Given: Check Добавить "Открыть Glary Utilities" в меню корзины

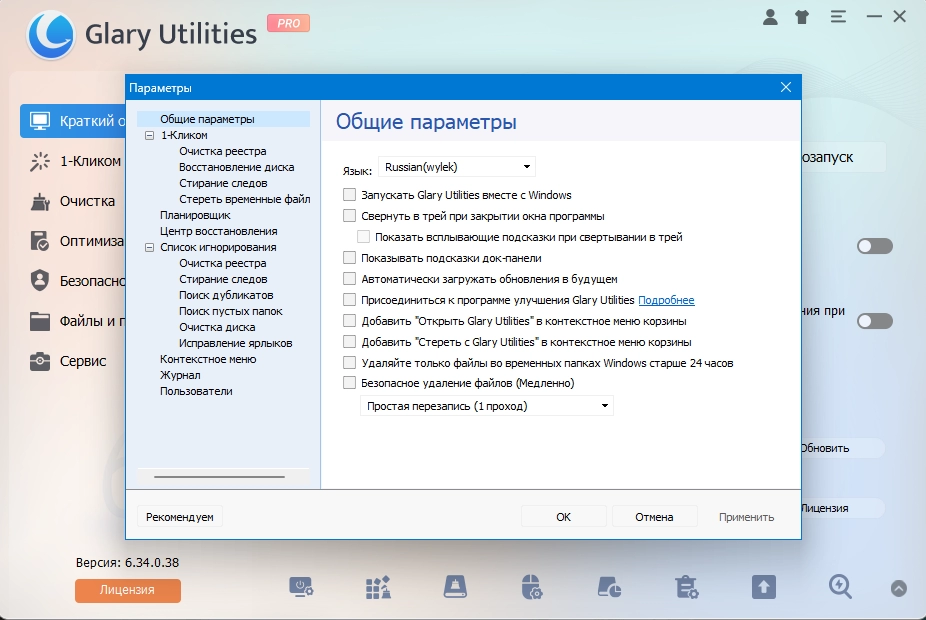Looking at the screenshot, I should coord(350,321).
